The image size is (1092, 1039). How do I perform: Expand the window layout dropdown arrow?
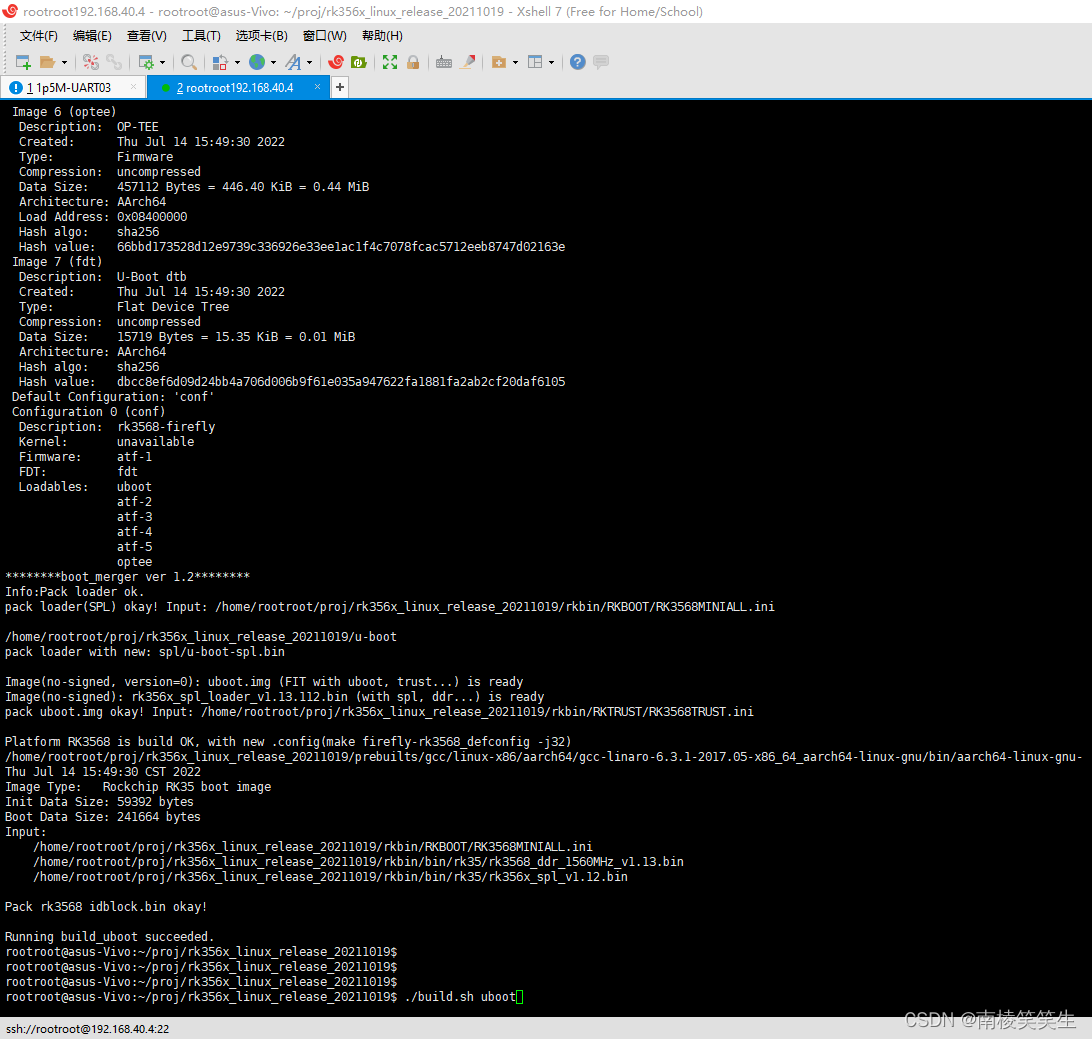551,63
